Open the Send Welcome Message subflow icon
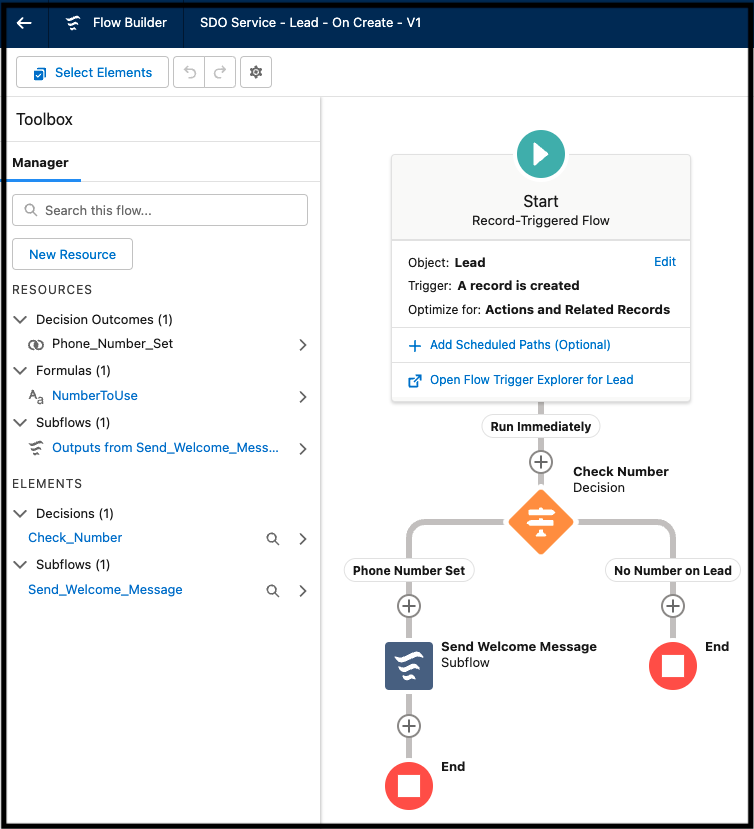 click(408, 666)
